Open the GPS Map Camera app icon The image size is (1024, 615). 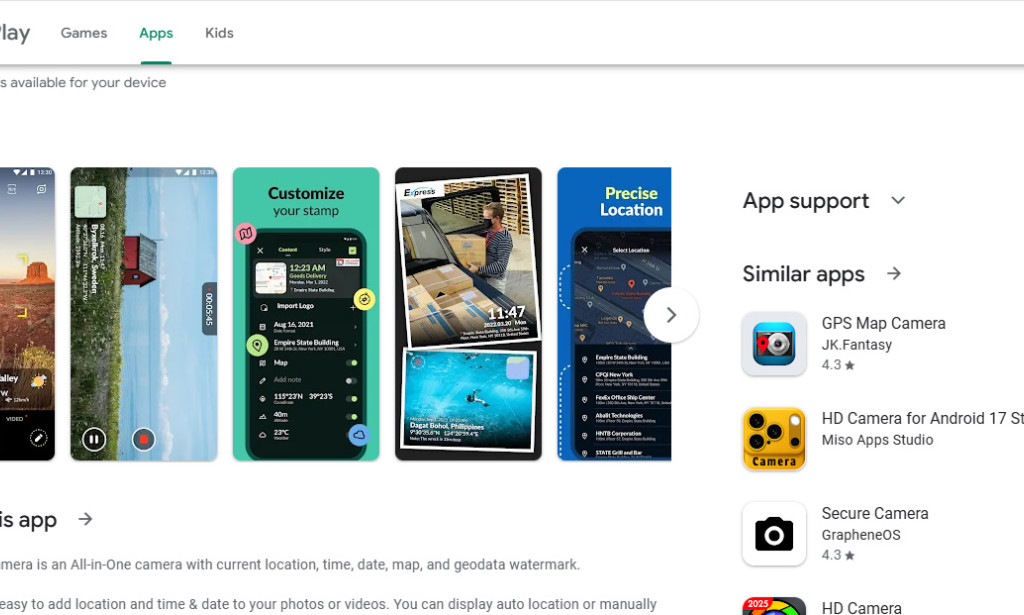pos(774,343)
